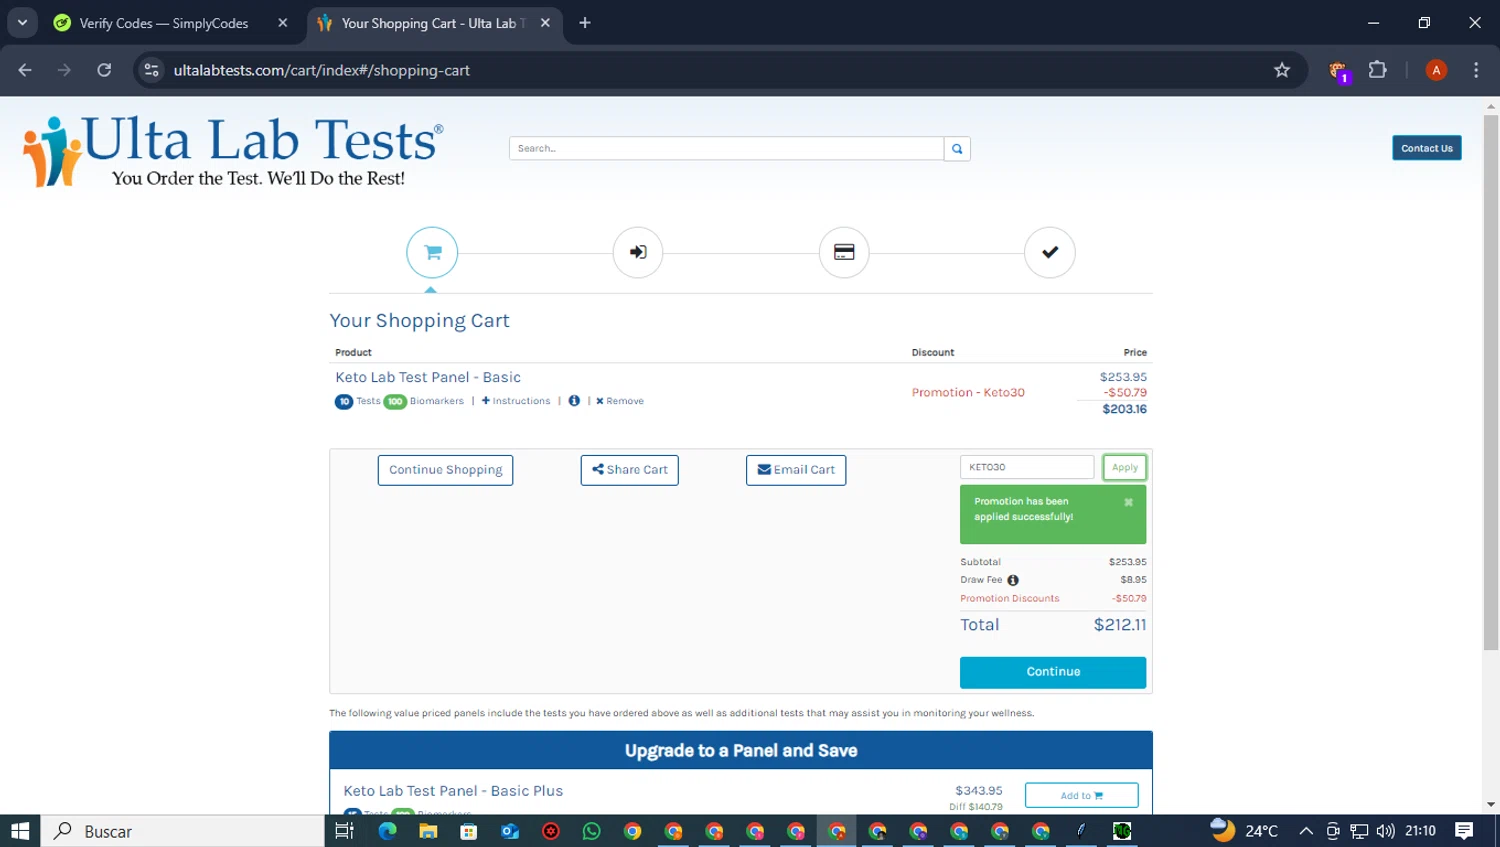This screenshot has height=847, width=1500.
Task: Open the Keto Lab Test Panel - Basic link
Action: [428, 377]
